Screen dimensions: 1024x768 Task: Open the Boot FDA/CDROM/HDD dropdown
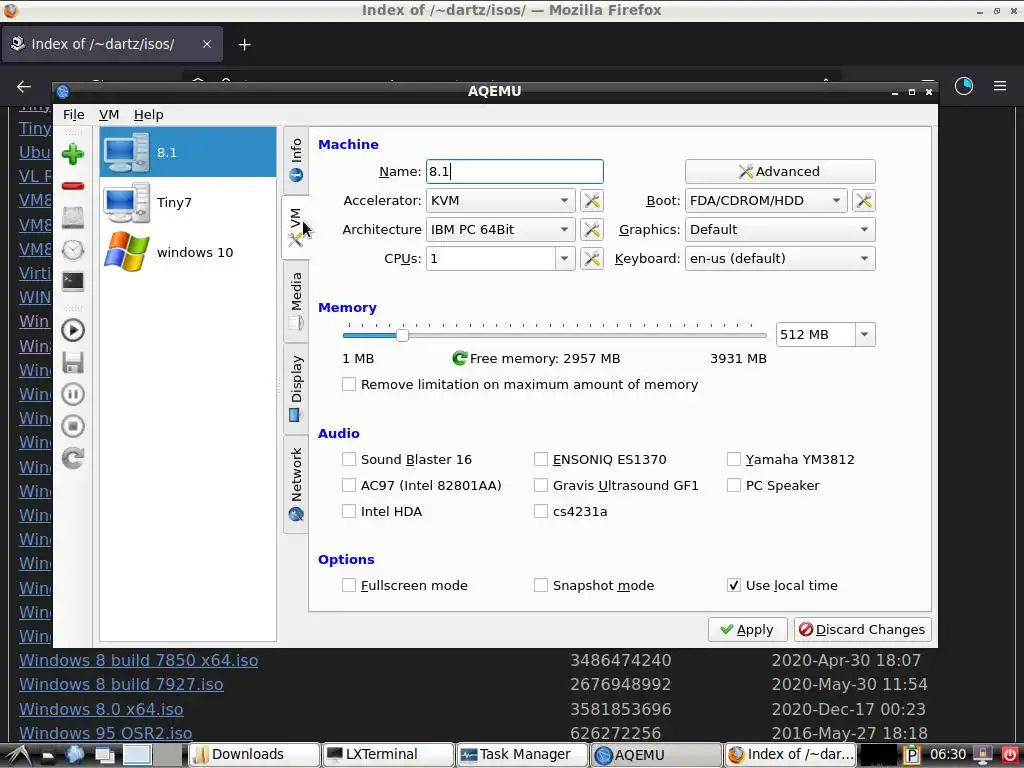coord(766,200)
